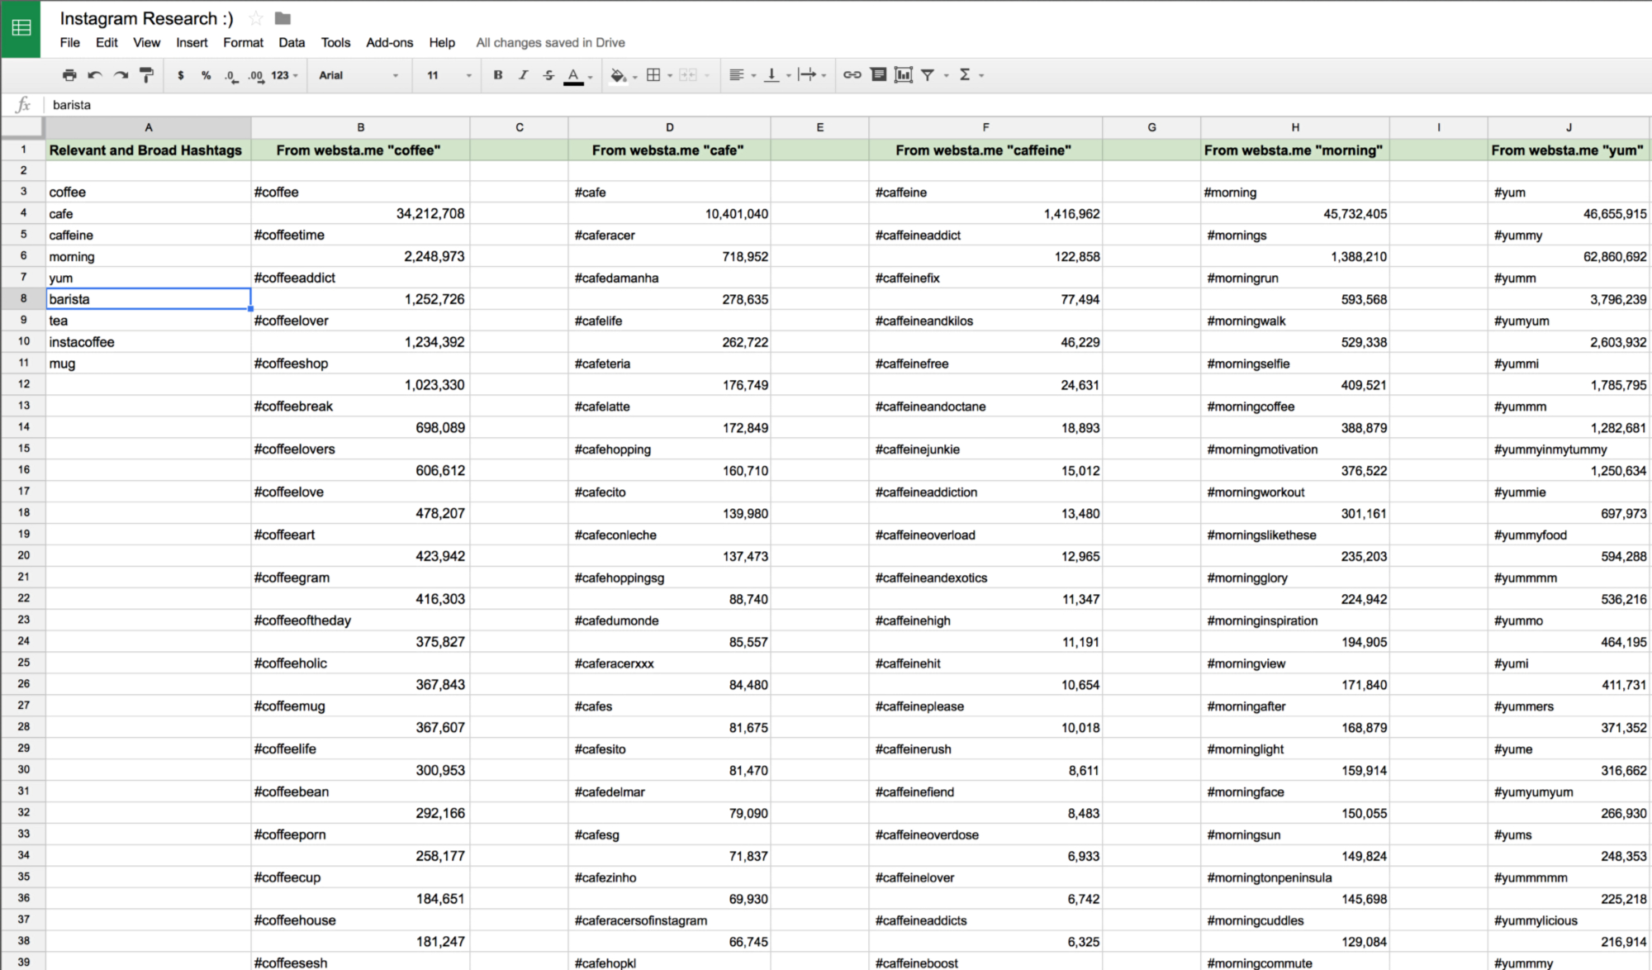This screenshot has height=970, width=1652.
Task: Toggle bold formatting
Action: point(497,75)
